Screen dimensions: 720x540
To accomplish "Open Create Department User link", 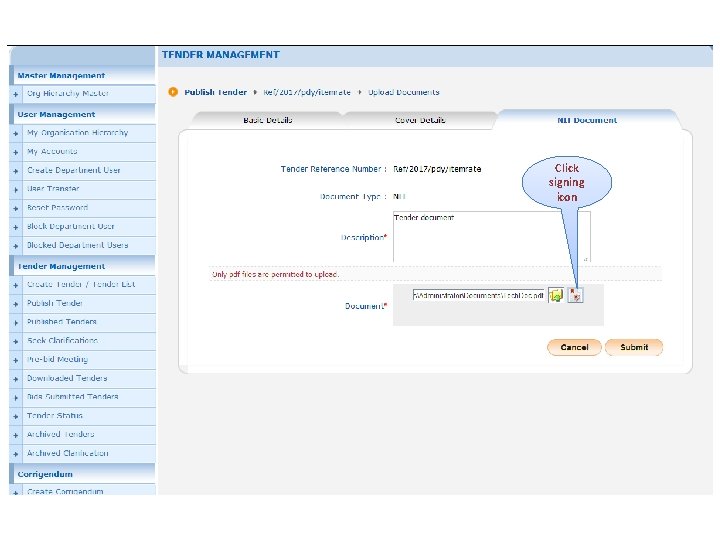I will pos(73,170).
